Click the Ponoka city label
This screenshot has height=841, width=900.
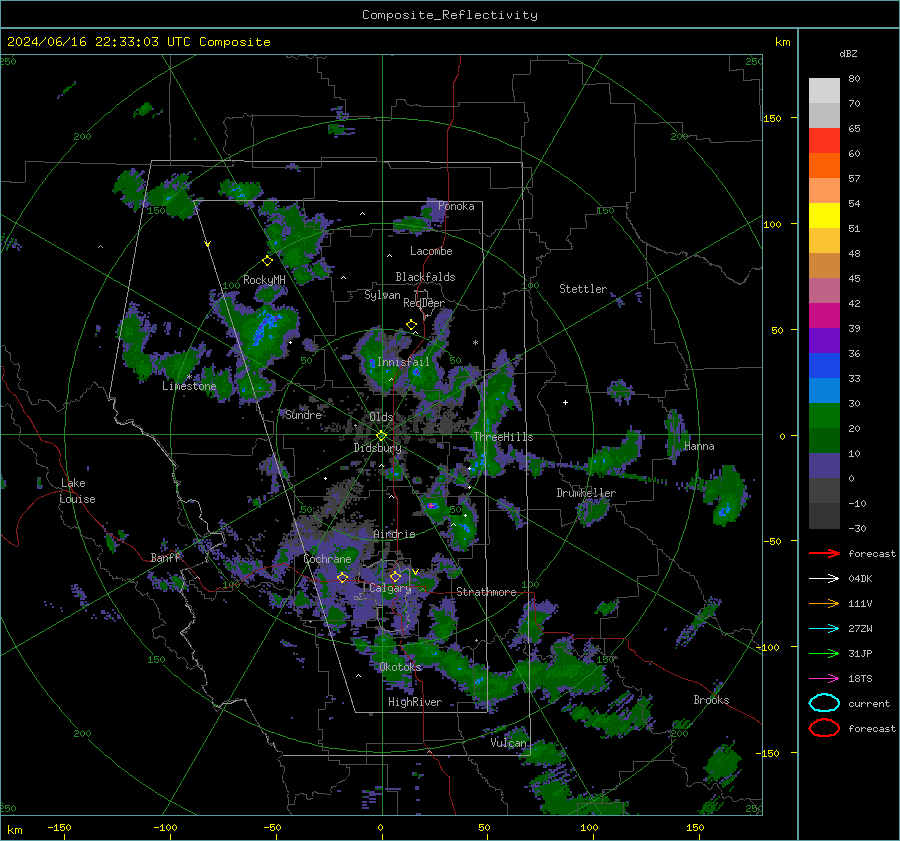tap(456, 206)
